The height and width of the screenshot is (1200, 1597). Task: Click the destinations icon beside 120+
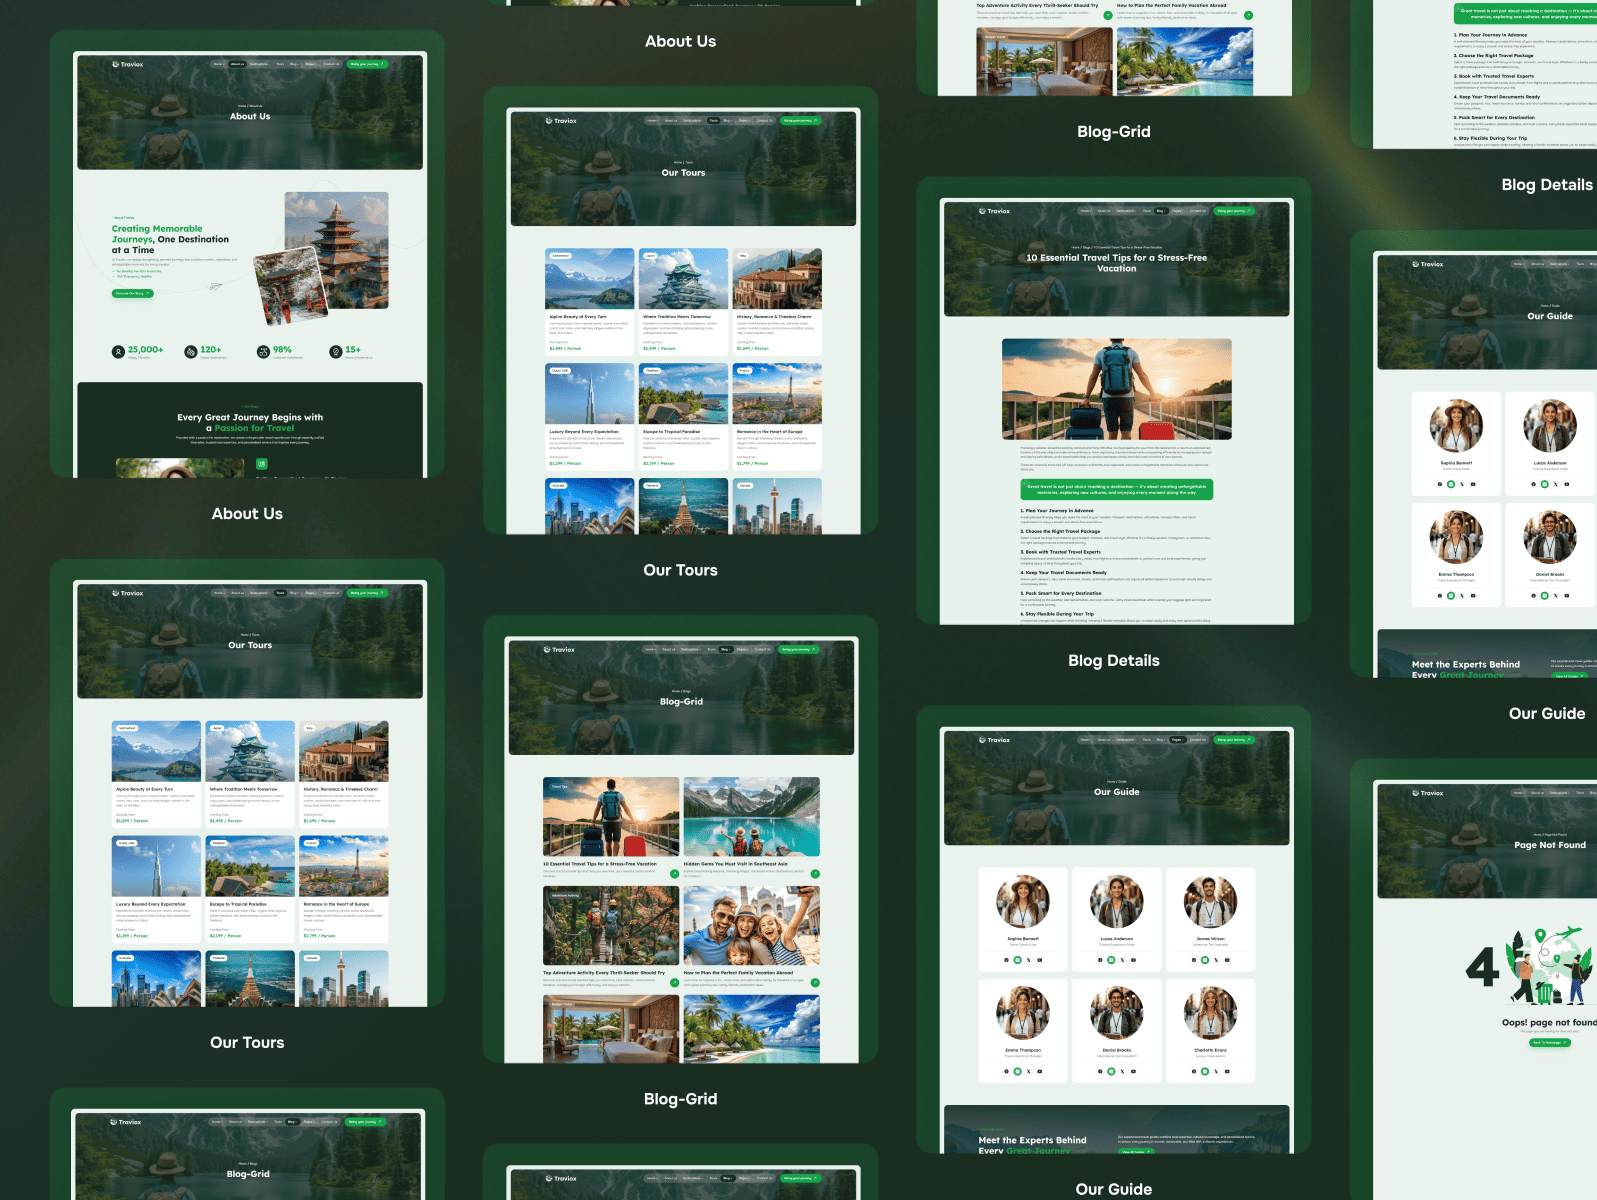[191, 351]
